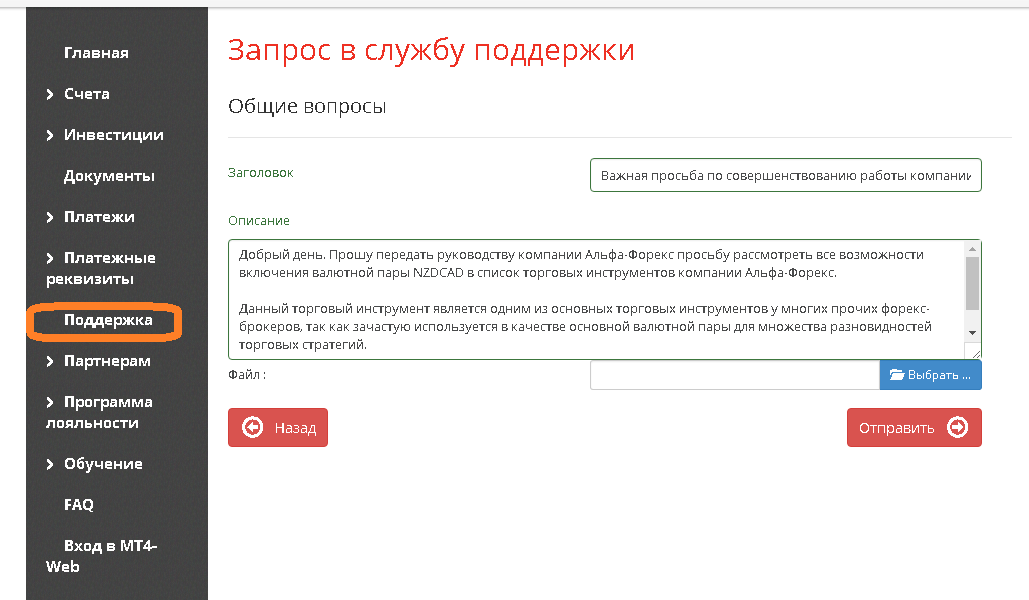
Task: Go to Документы in the sidebar
Action: [x=109, y=176]
